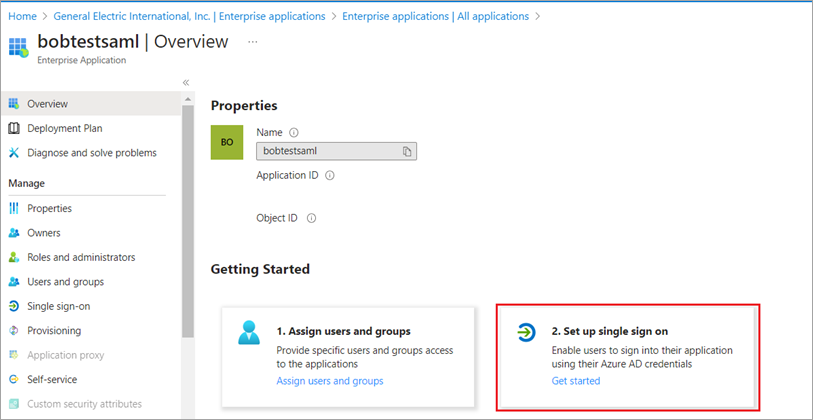Viewport: 813px width, 420px height.
Task: Open the more options ellipsis menu
Action: 253,42
